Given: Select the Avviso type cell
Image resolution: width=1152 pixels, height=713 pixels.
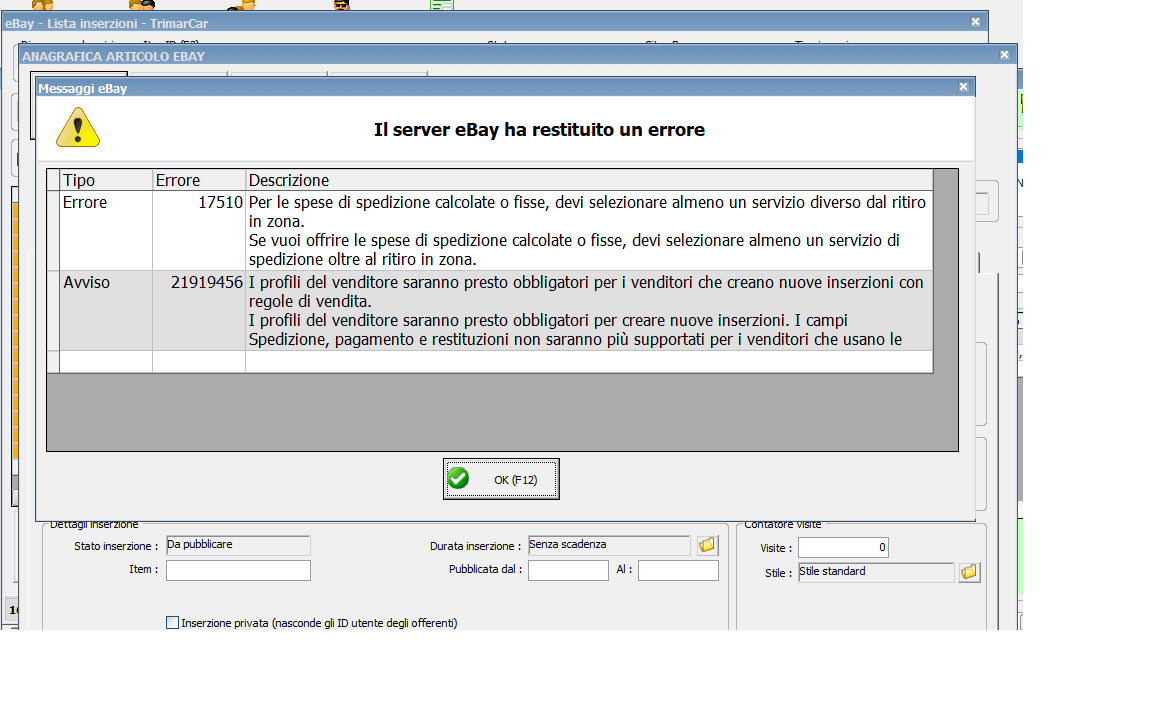Looking at the screenshot, I should pyautogui.click(x=106, y=311).
